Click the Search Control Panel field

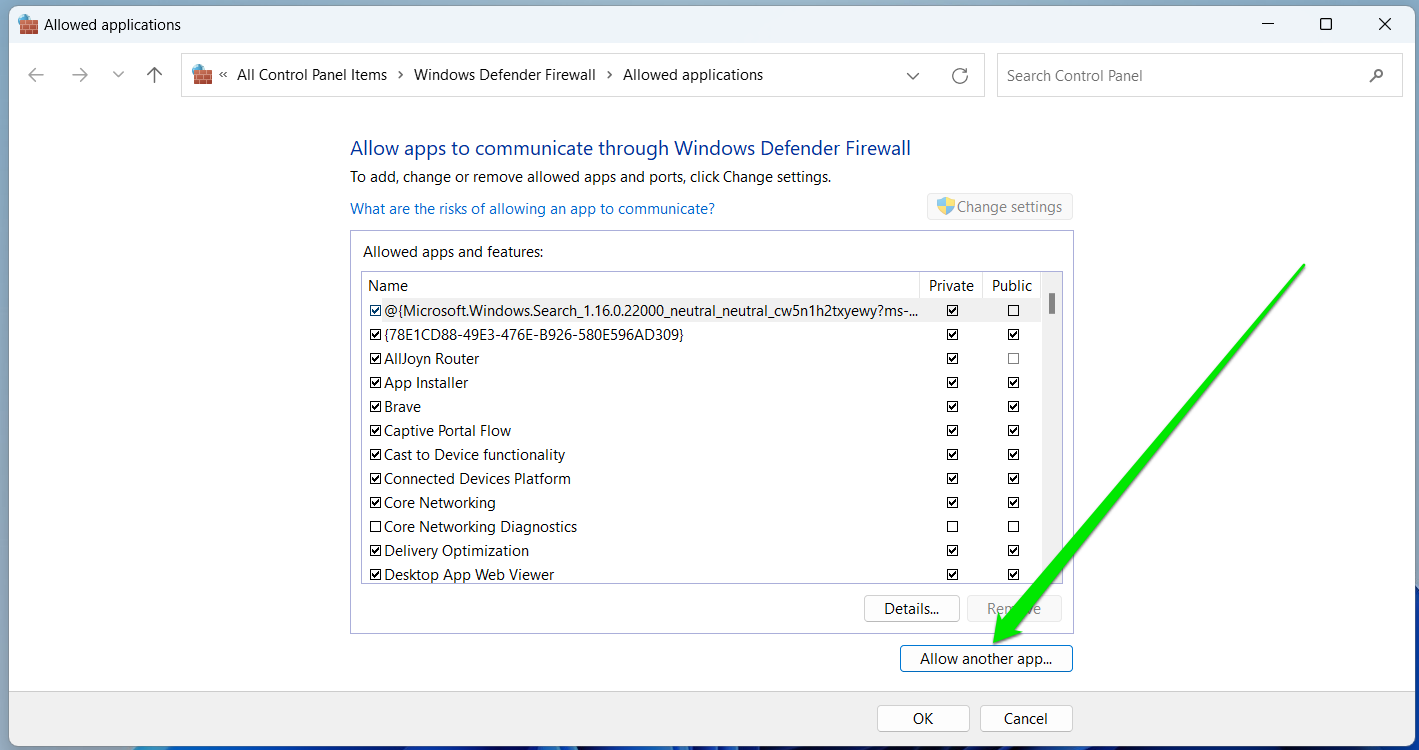[1180, 76]
